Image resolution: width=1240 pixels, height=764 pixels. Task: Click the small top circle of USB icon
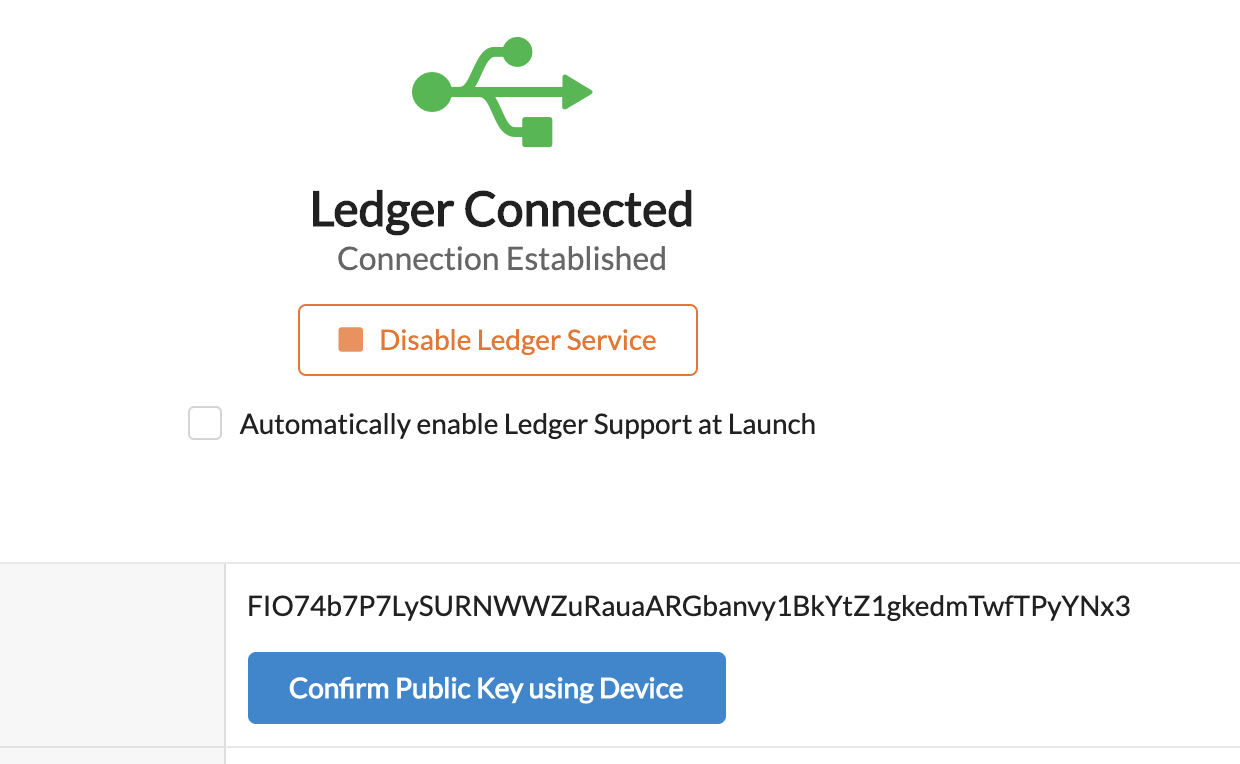[517, 52]
